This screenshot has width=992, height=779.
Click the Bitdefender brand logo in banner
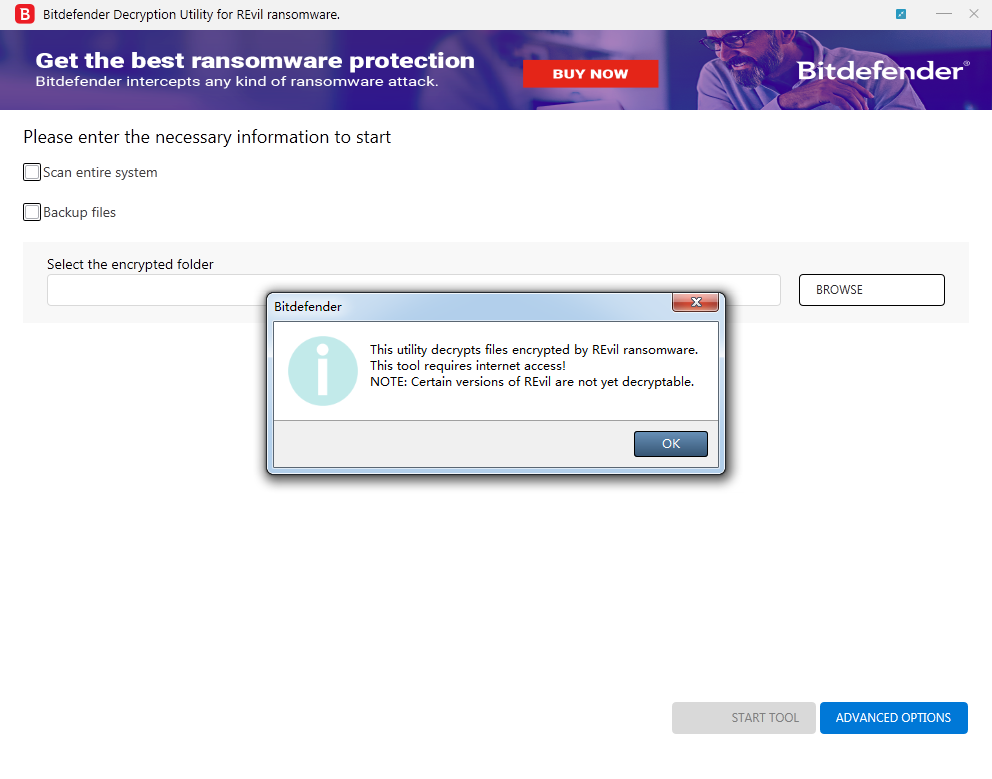tap(883, 71)
